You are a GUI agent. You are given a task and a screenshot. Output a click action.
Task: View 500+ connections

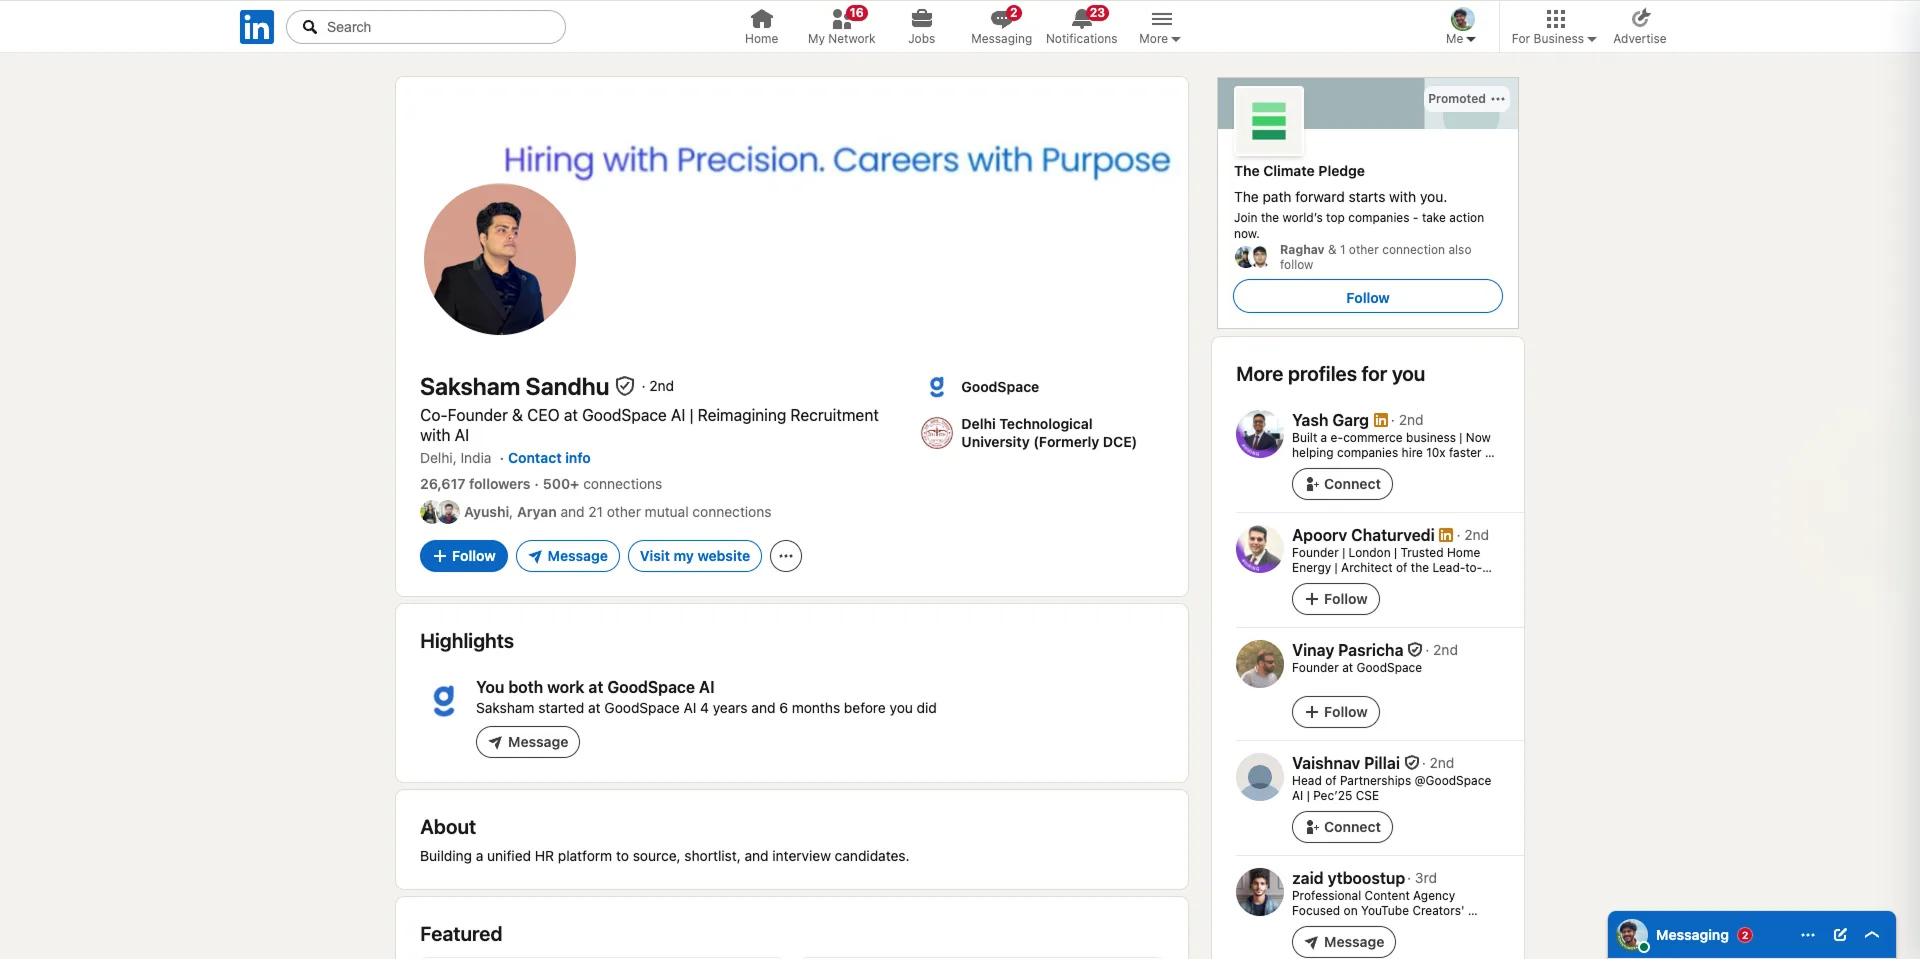(x=602, y=484)
